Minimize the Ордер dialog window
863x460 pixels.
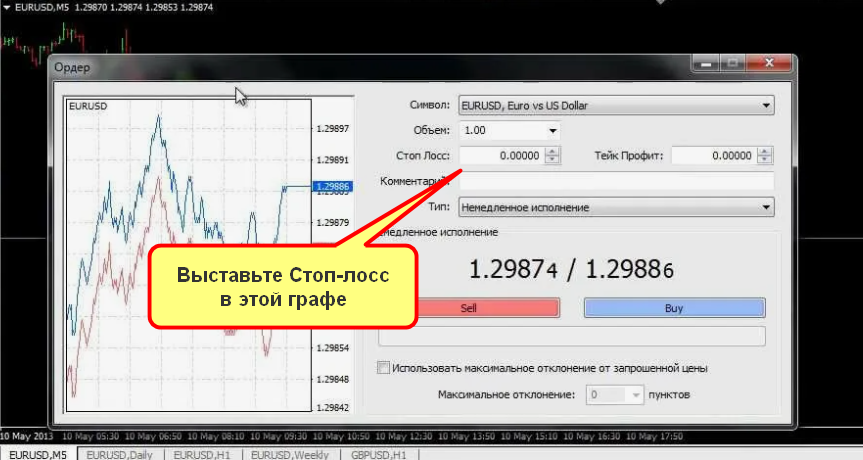coord(706,63)
